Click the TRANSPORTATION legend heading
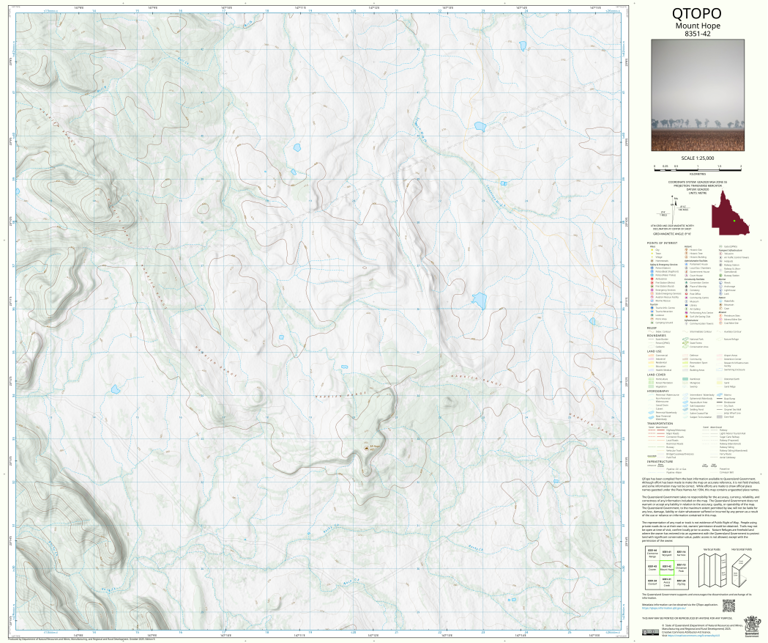This screenshot has width=768, height=643. (x=660, y=424)
